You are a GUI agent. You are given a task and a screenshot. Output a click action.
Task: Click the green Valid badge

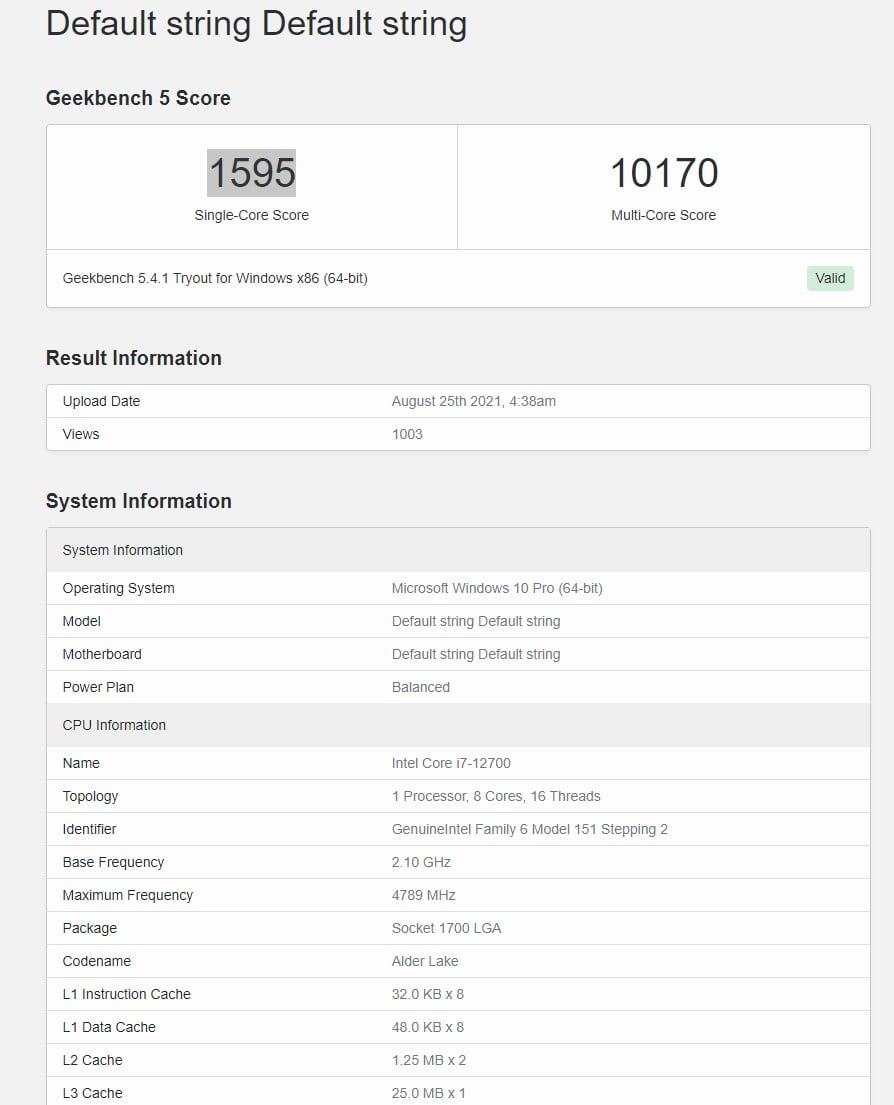pyautogui.click(x=830, y=278)
